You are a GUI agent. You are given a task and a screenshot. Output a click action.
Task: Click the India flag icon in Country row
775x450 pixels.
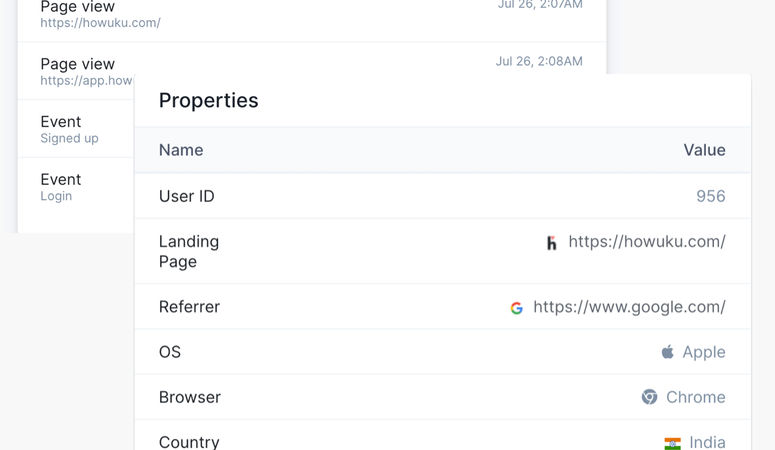(x=672, y=443)
